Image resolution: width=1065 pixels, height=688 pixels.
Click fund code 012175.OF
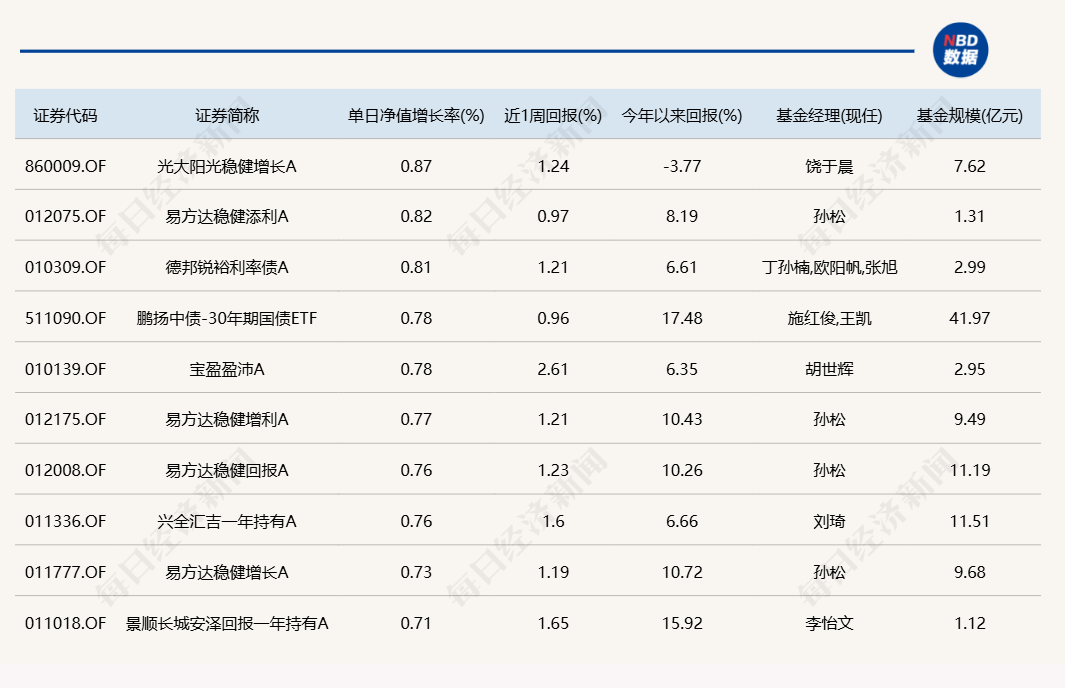(65, 420)
